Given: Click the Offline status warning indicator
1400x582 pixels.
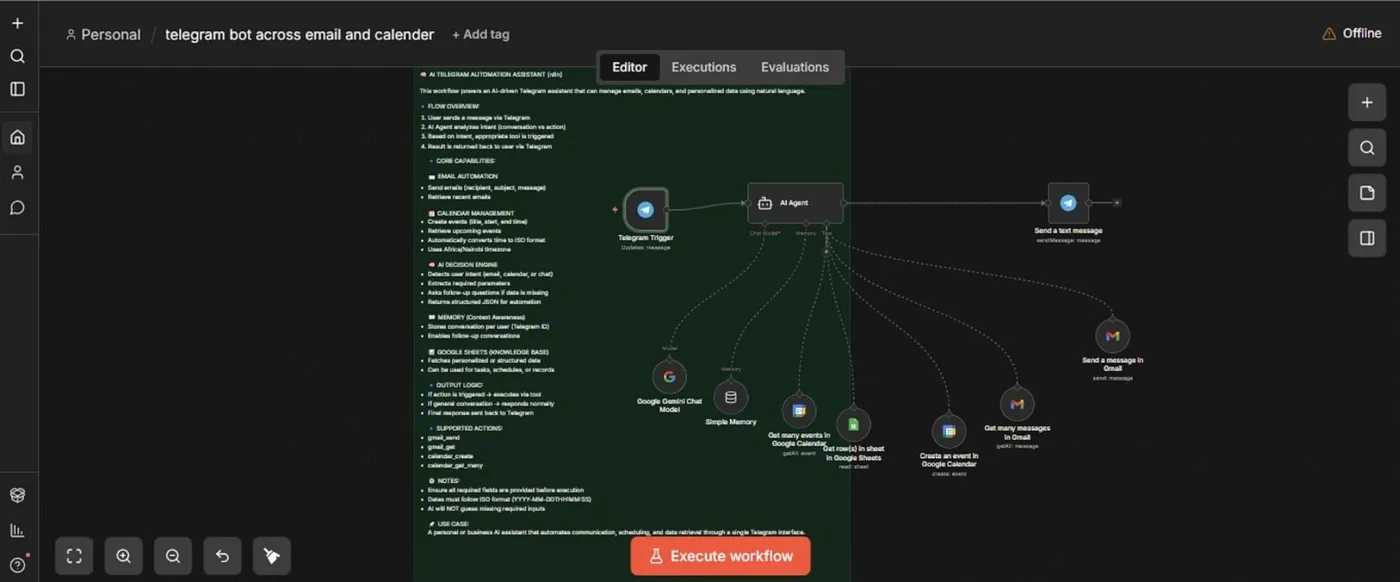Looking at the screenshot, I should click(x=1352, y=33).
